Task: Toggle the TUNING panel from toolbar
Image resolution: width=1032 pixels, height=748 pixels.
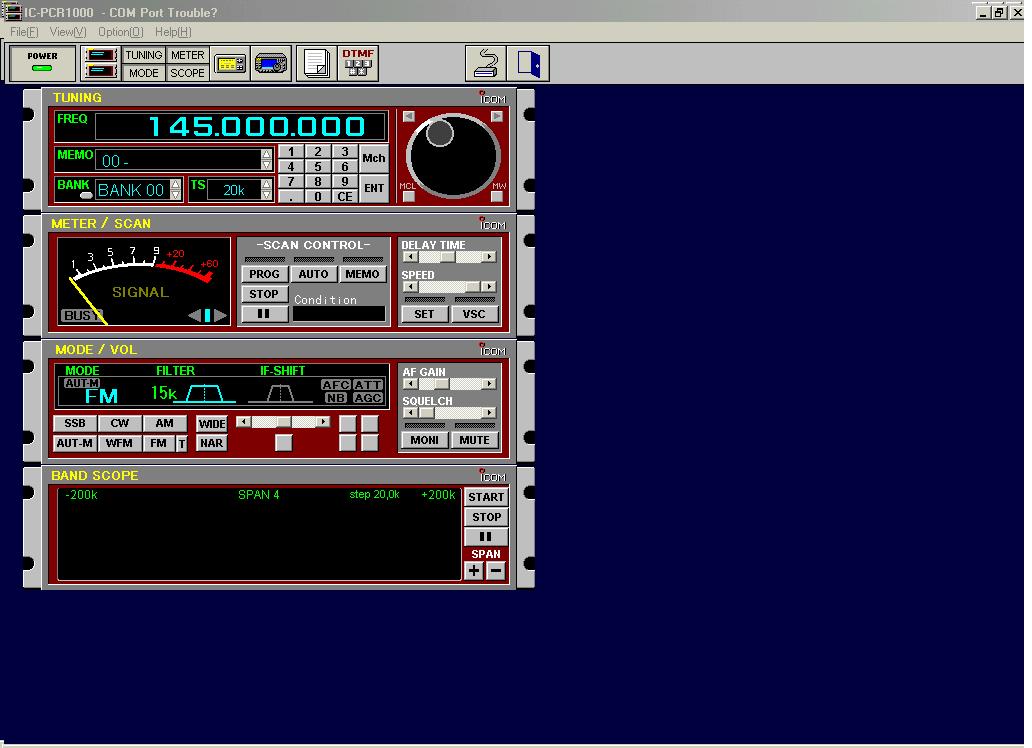Action: coord(143,55)
